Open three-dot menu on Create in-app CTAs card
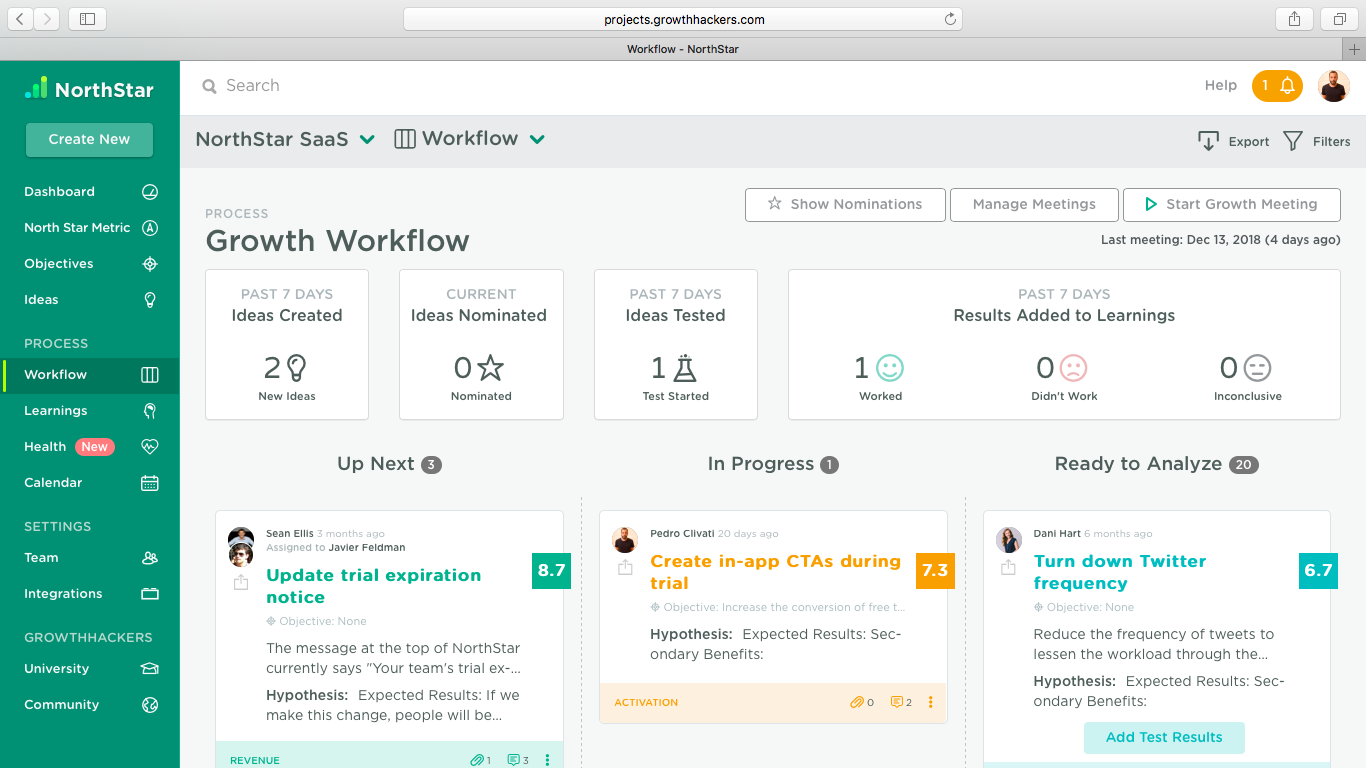 [931, 702]
